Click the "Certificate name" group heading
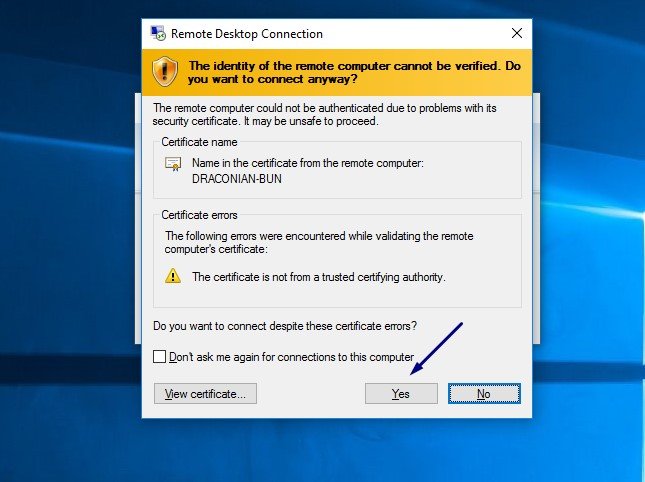The image size is (645, 482). pos(199,142)
